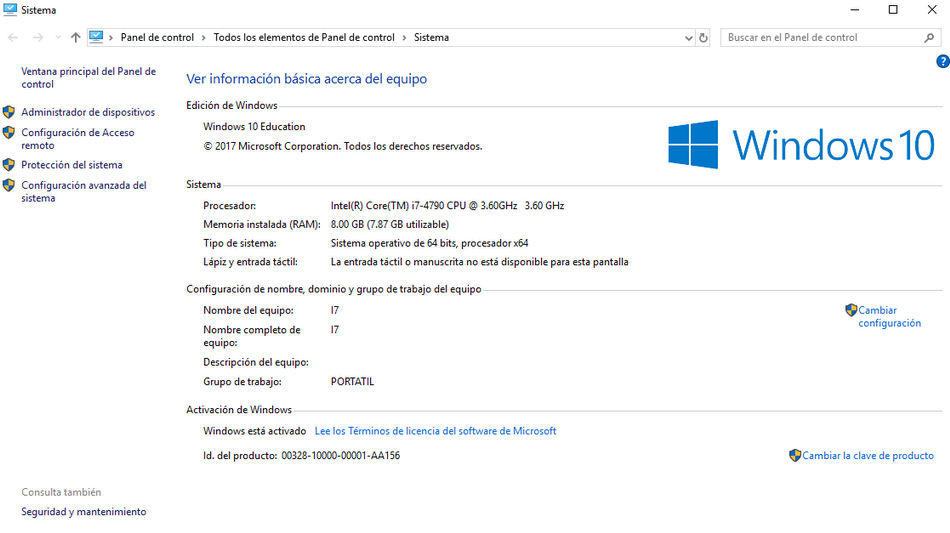Click the shield icon beside Cambiar configuración
The height and width of the screenshot is (533, 950).
[x=851, y=311]
